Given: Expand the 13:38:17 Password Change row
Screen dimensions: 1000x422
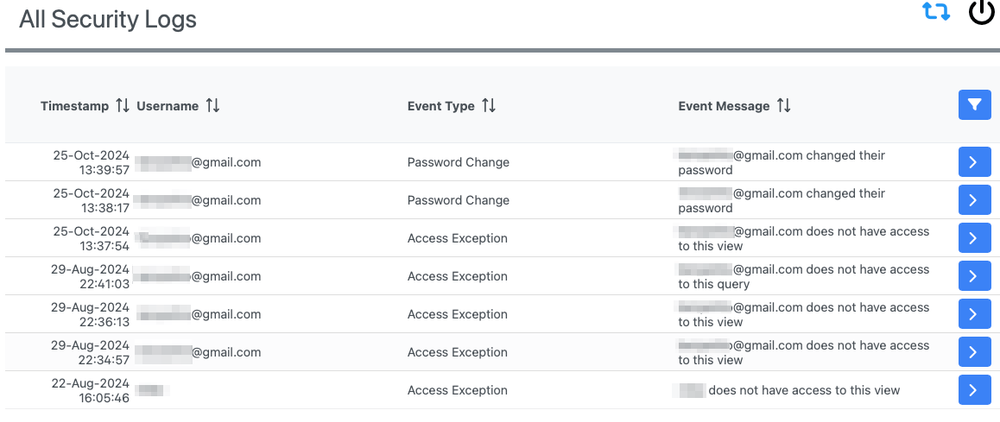Looking at the screenshot, I should (x=974, y=200).
